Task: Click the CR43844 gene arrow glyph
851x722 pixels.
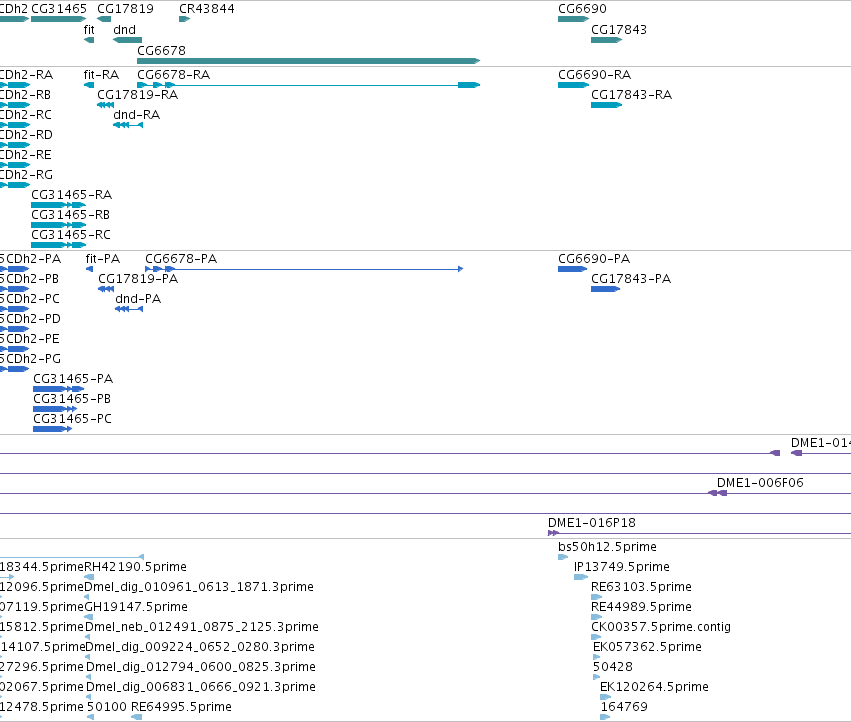Action: 185,19
